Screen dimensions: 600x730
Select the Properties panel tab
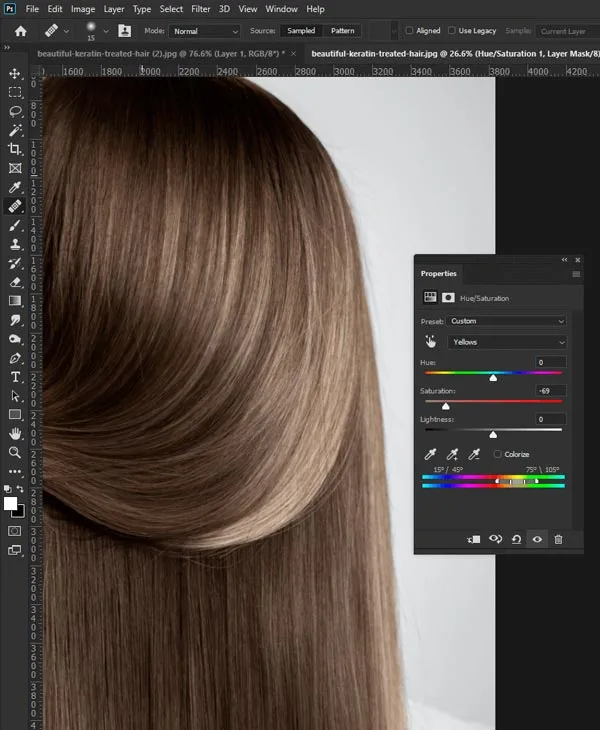[x=438, y=274]
